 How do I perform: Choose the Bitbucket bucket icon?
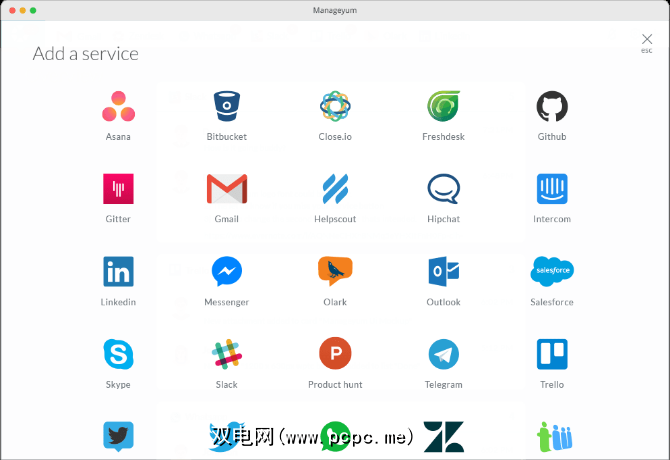[226, 106]
